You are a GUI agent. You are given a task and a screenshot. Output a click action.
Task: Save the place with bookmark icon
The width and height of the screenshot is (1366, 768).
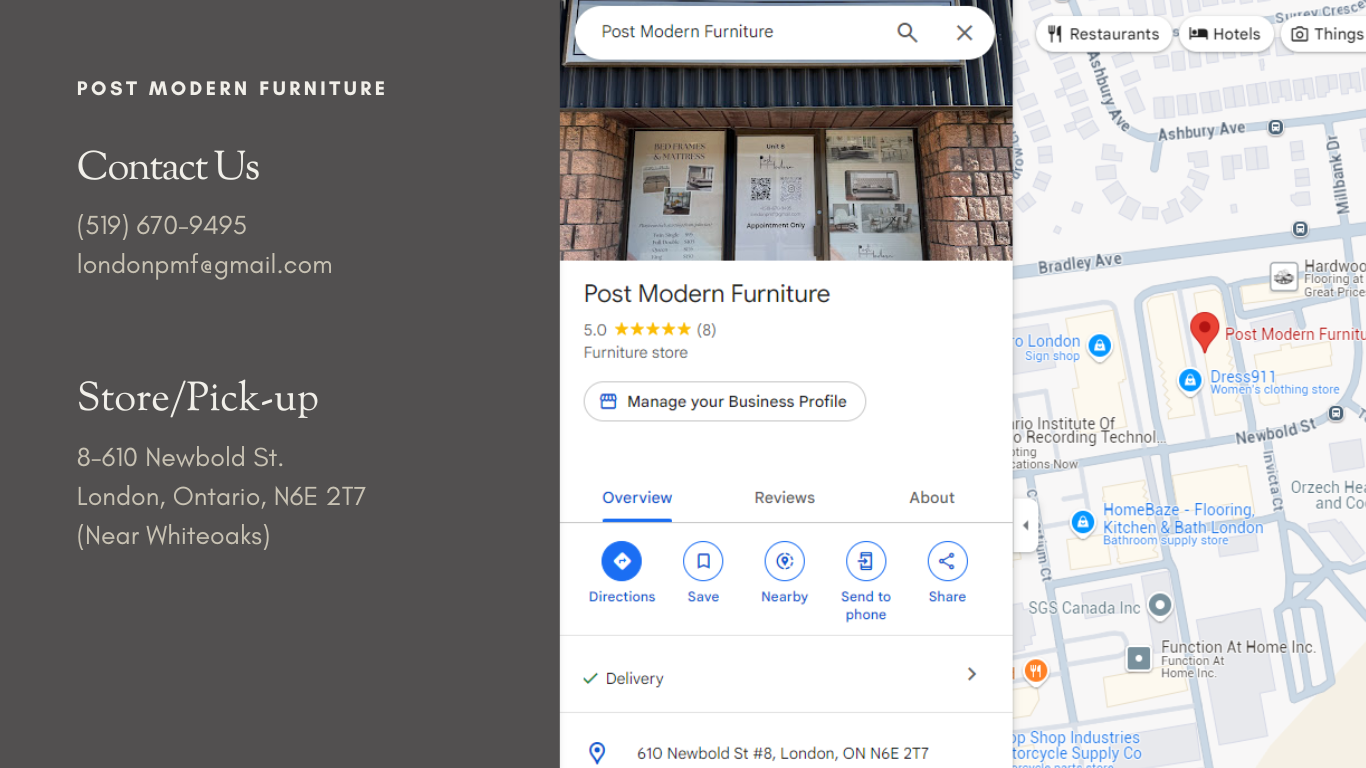click(x=703, y=561)
